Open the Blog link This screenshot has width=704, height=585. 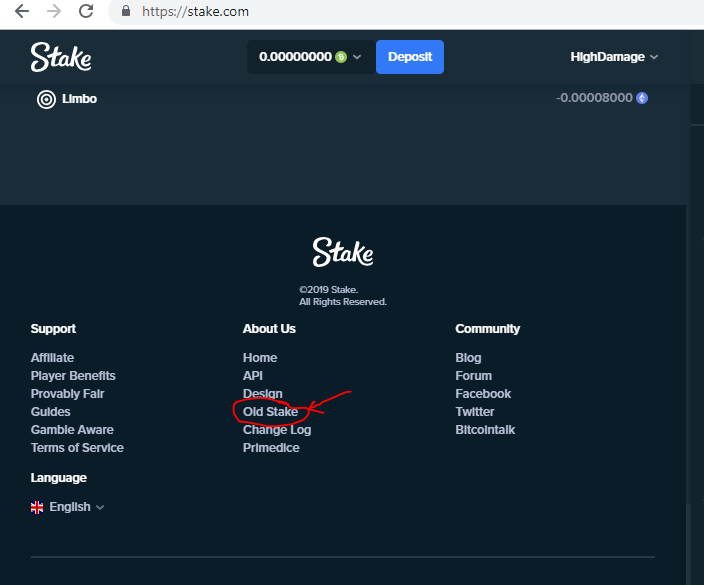click(x=468, y=358)
